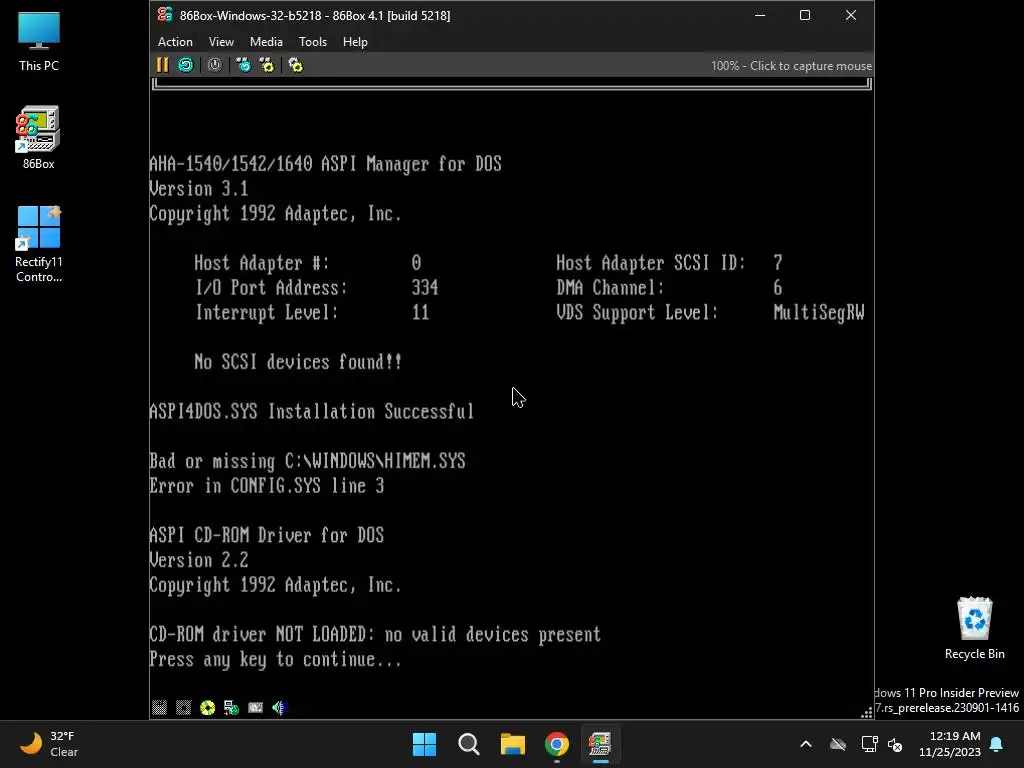Click the CD-ROM disc status icon
This screenshot has width=1024, height=768.
[x=207, y=707]
